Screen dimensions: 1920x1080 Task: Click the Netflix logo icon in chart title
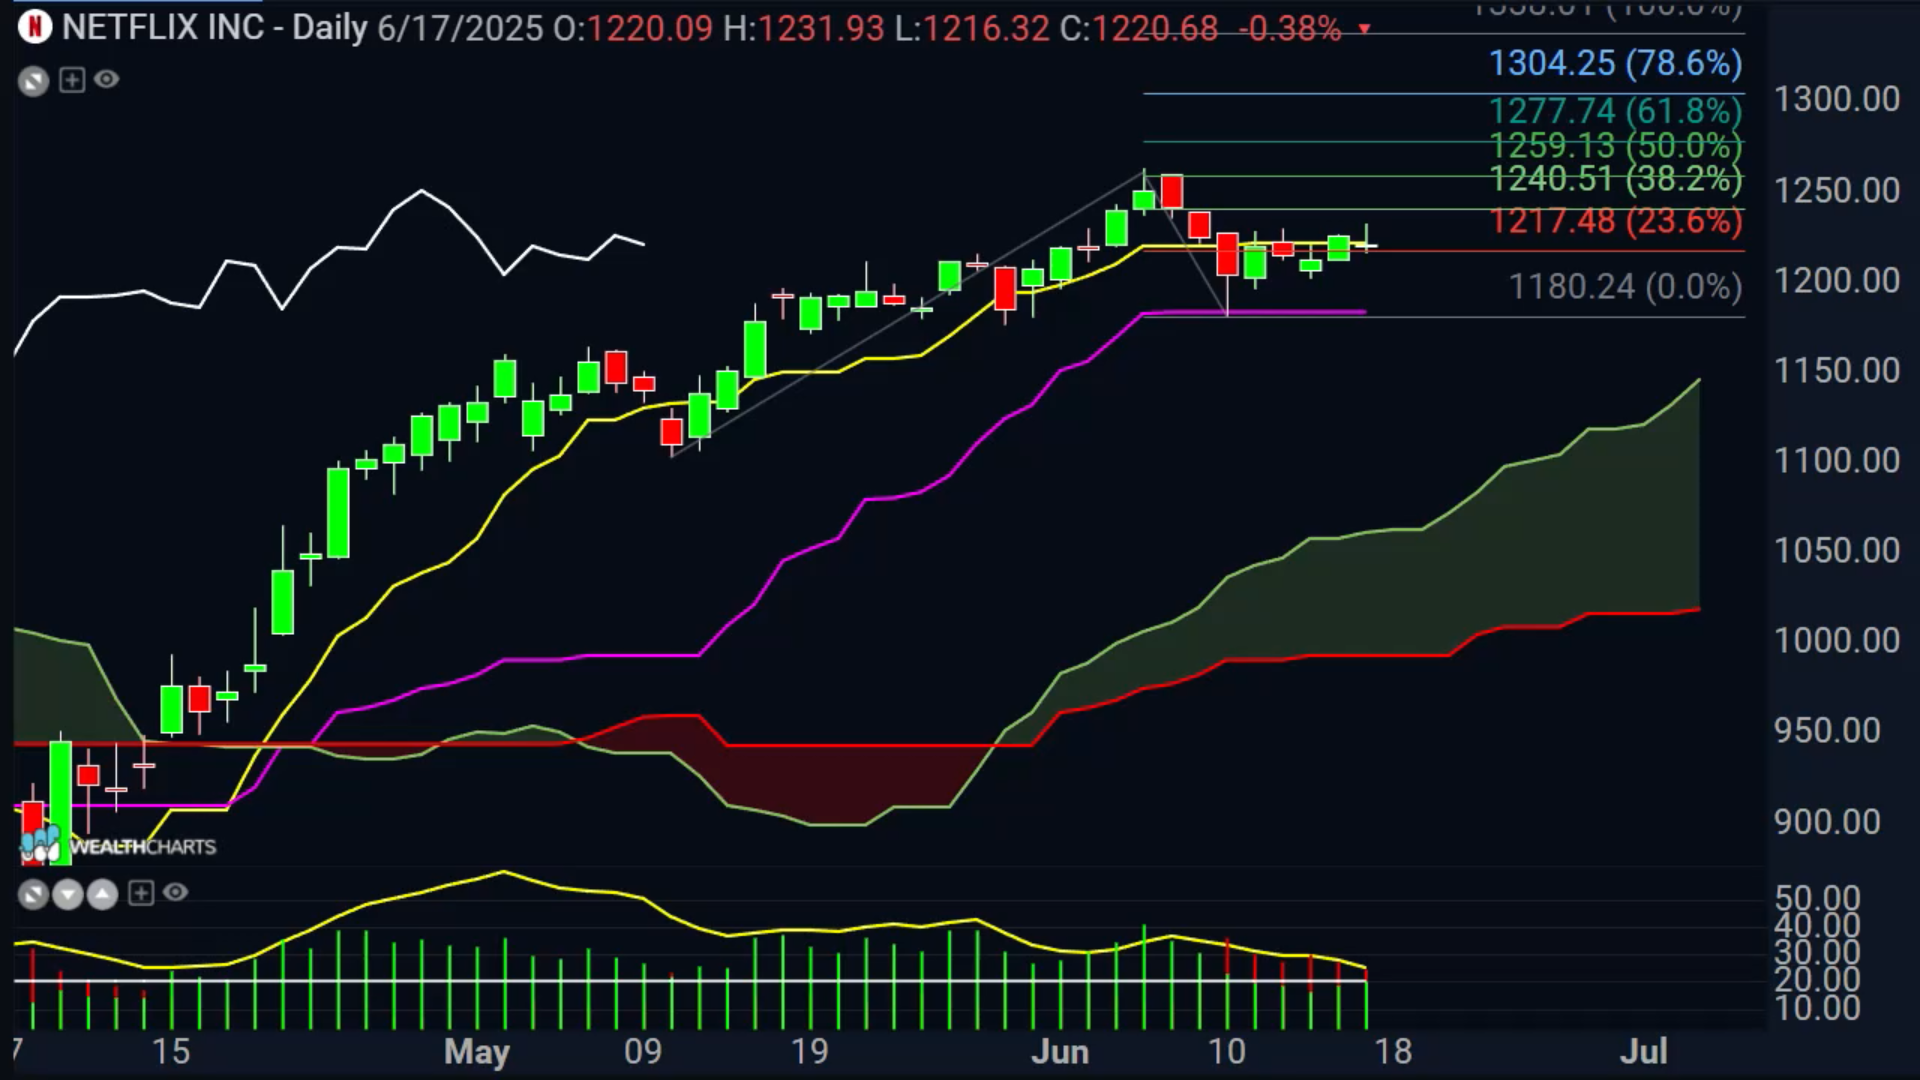(x=34, y=27)
